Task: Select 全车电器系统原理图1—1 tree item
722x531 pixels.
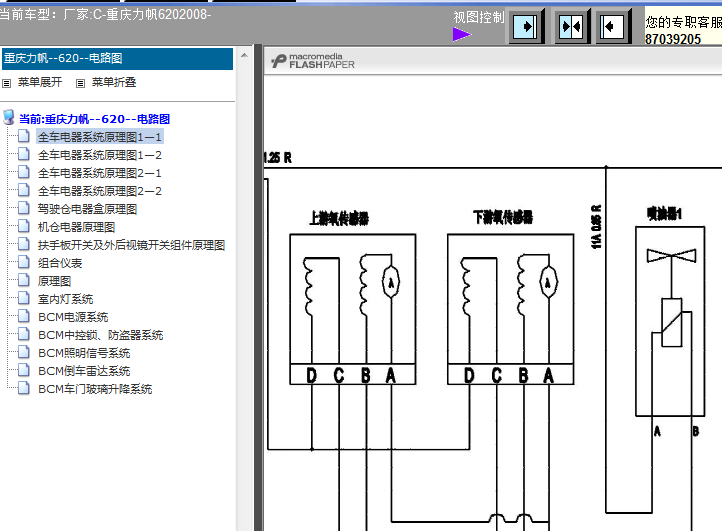Action: point(99,137)
